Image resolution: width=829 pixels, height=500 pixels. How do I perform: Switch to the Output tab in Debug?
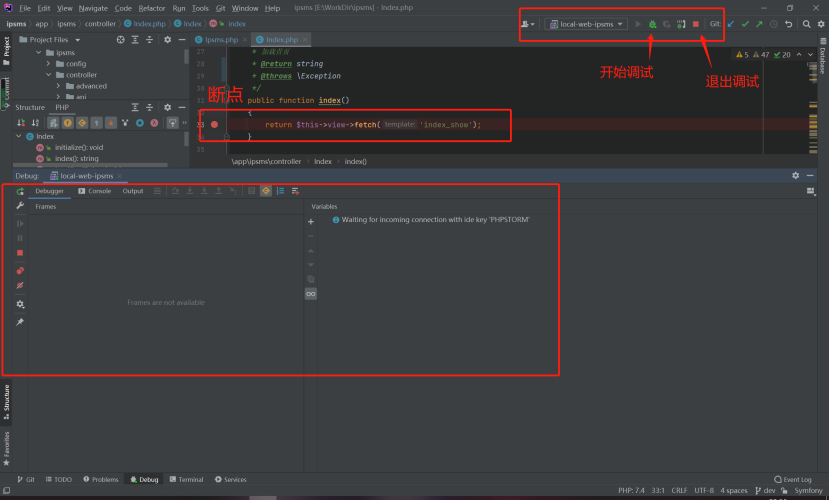point(133,191)
